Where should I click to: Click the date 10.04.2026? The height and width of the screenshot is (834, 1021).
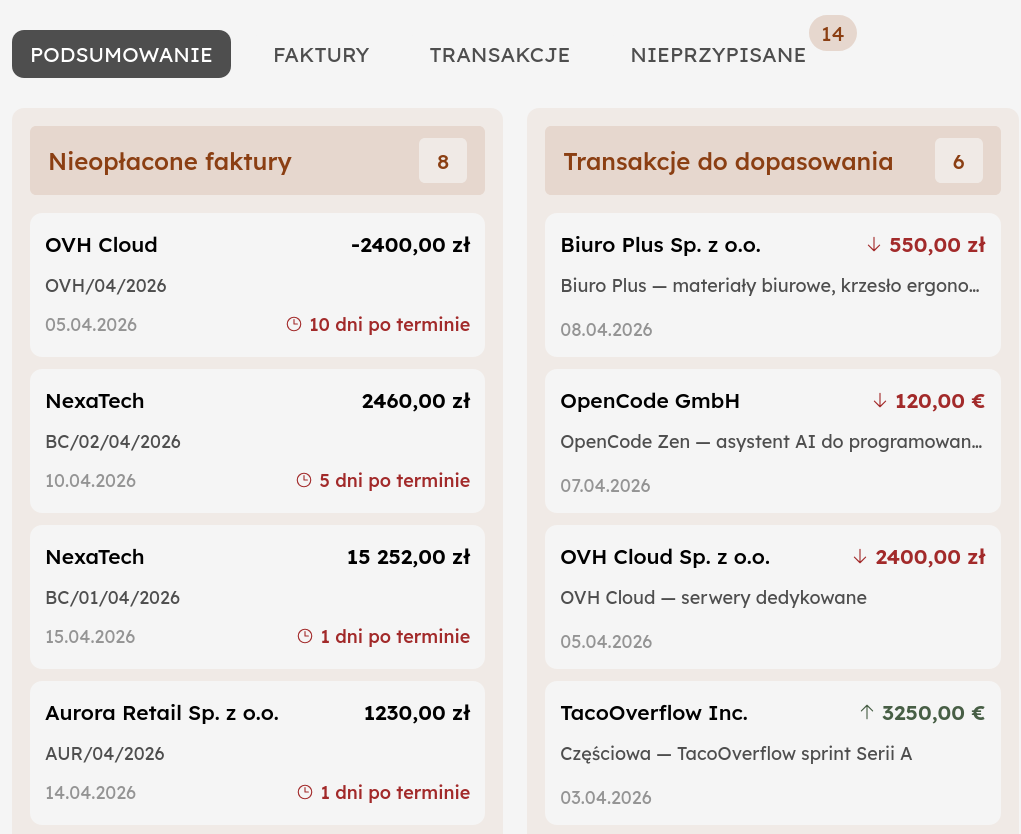tap(91, 480)
